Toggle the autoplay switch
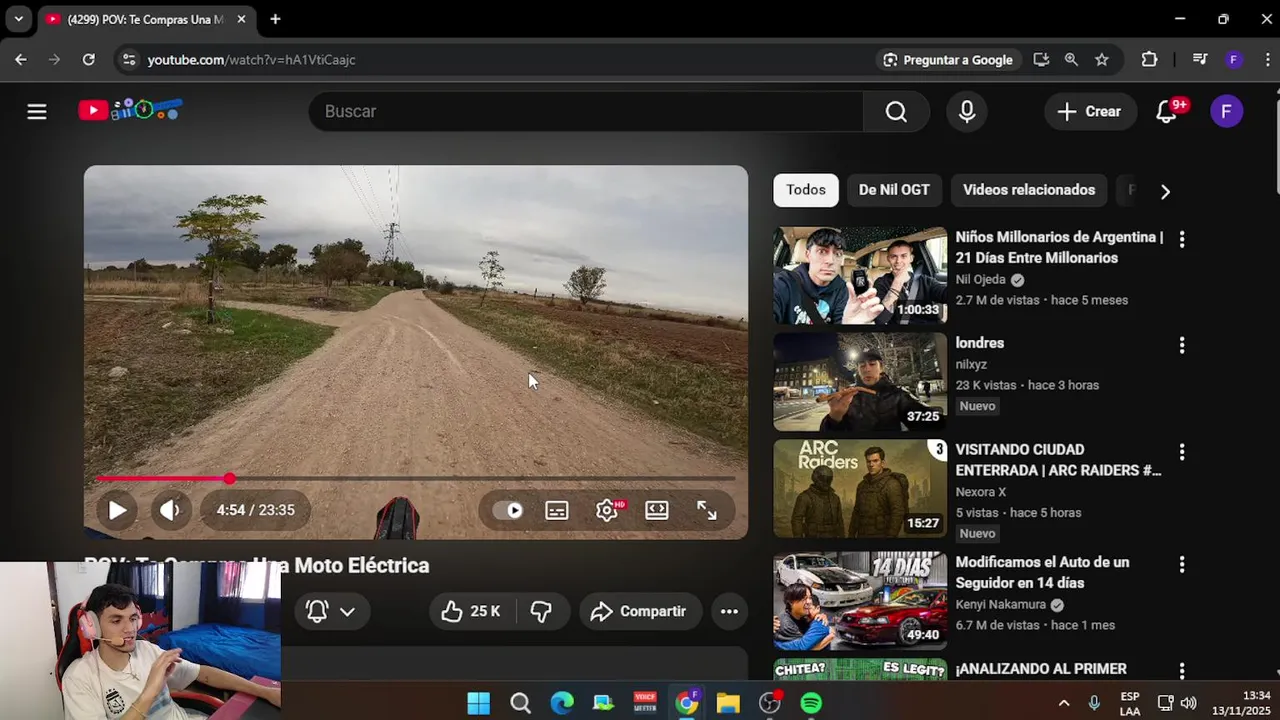 pyautogui.click(x=508, y=510)
